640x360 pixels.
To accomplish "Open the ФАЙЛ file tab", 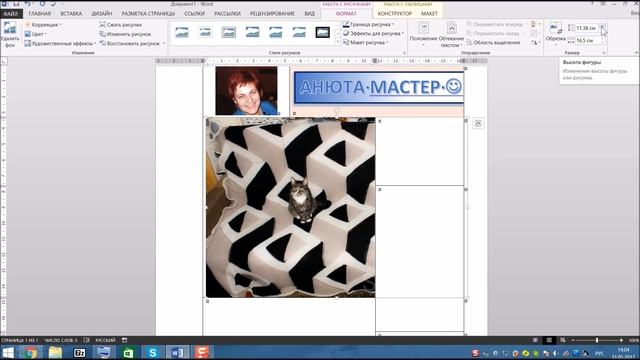I will click(11, 14).
